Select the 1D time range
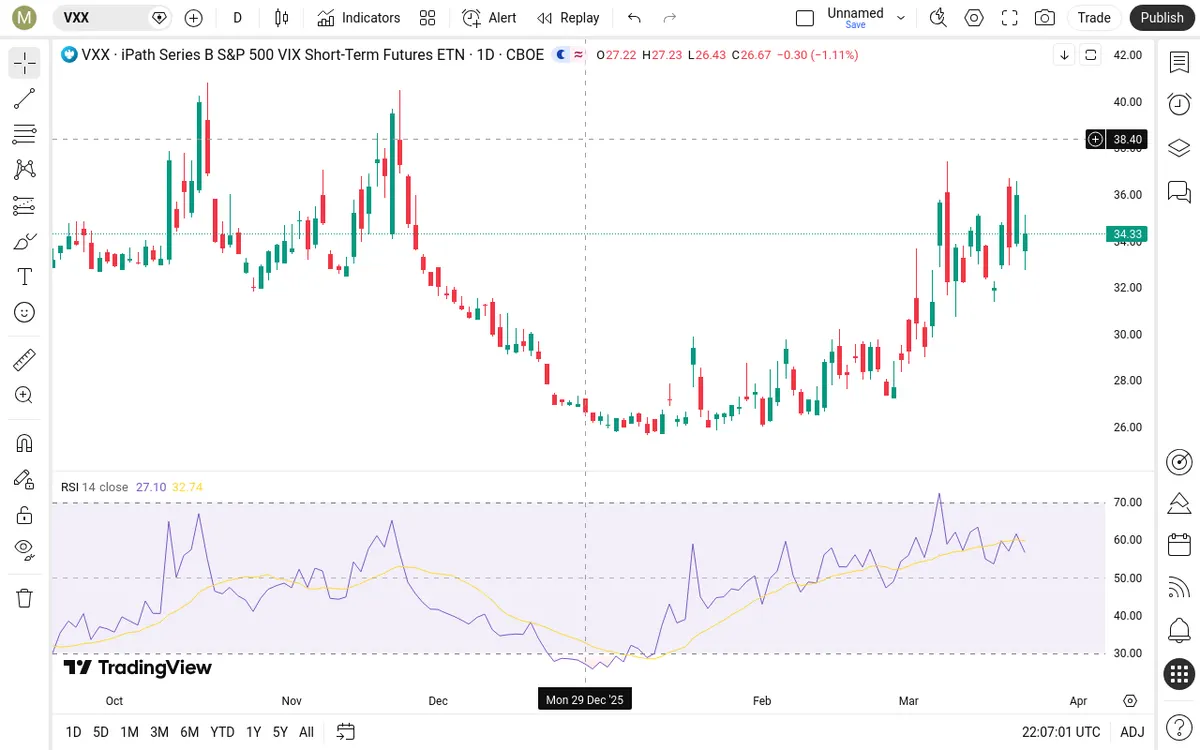The image size is (1200, 750). pyautogui.click(x=73, y=732)
